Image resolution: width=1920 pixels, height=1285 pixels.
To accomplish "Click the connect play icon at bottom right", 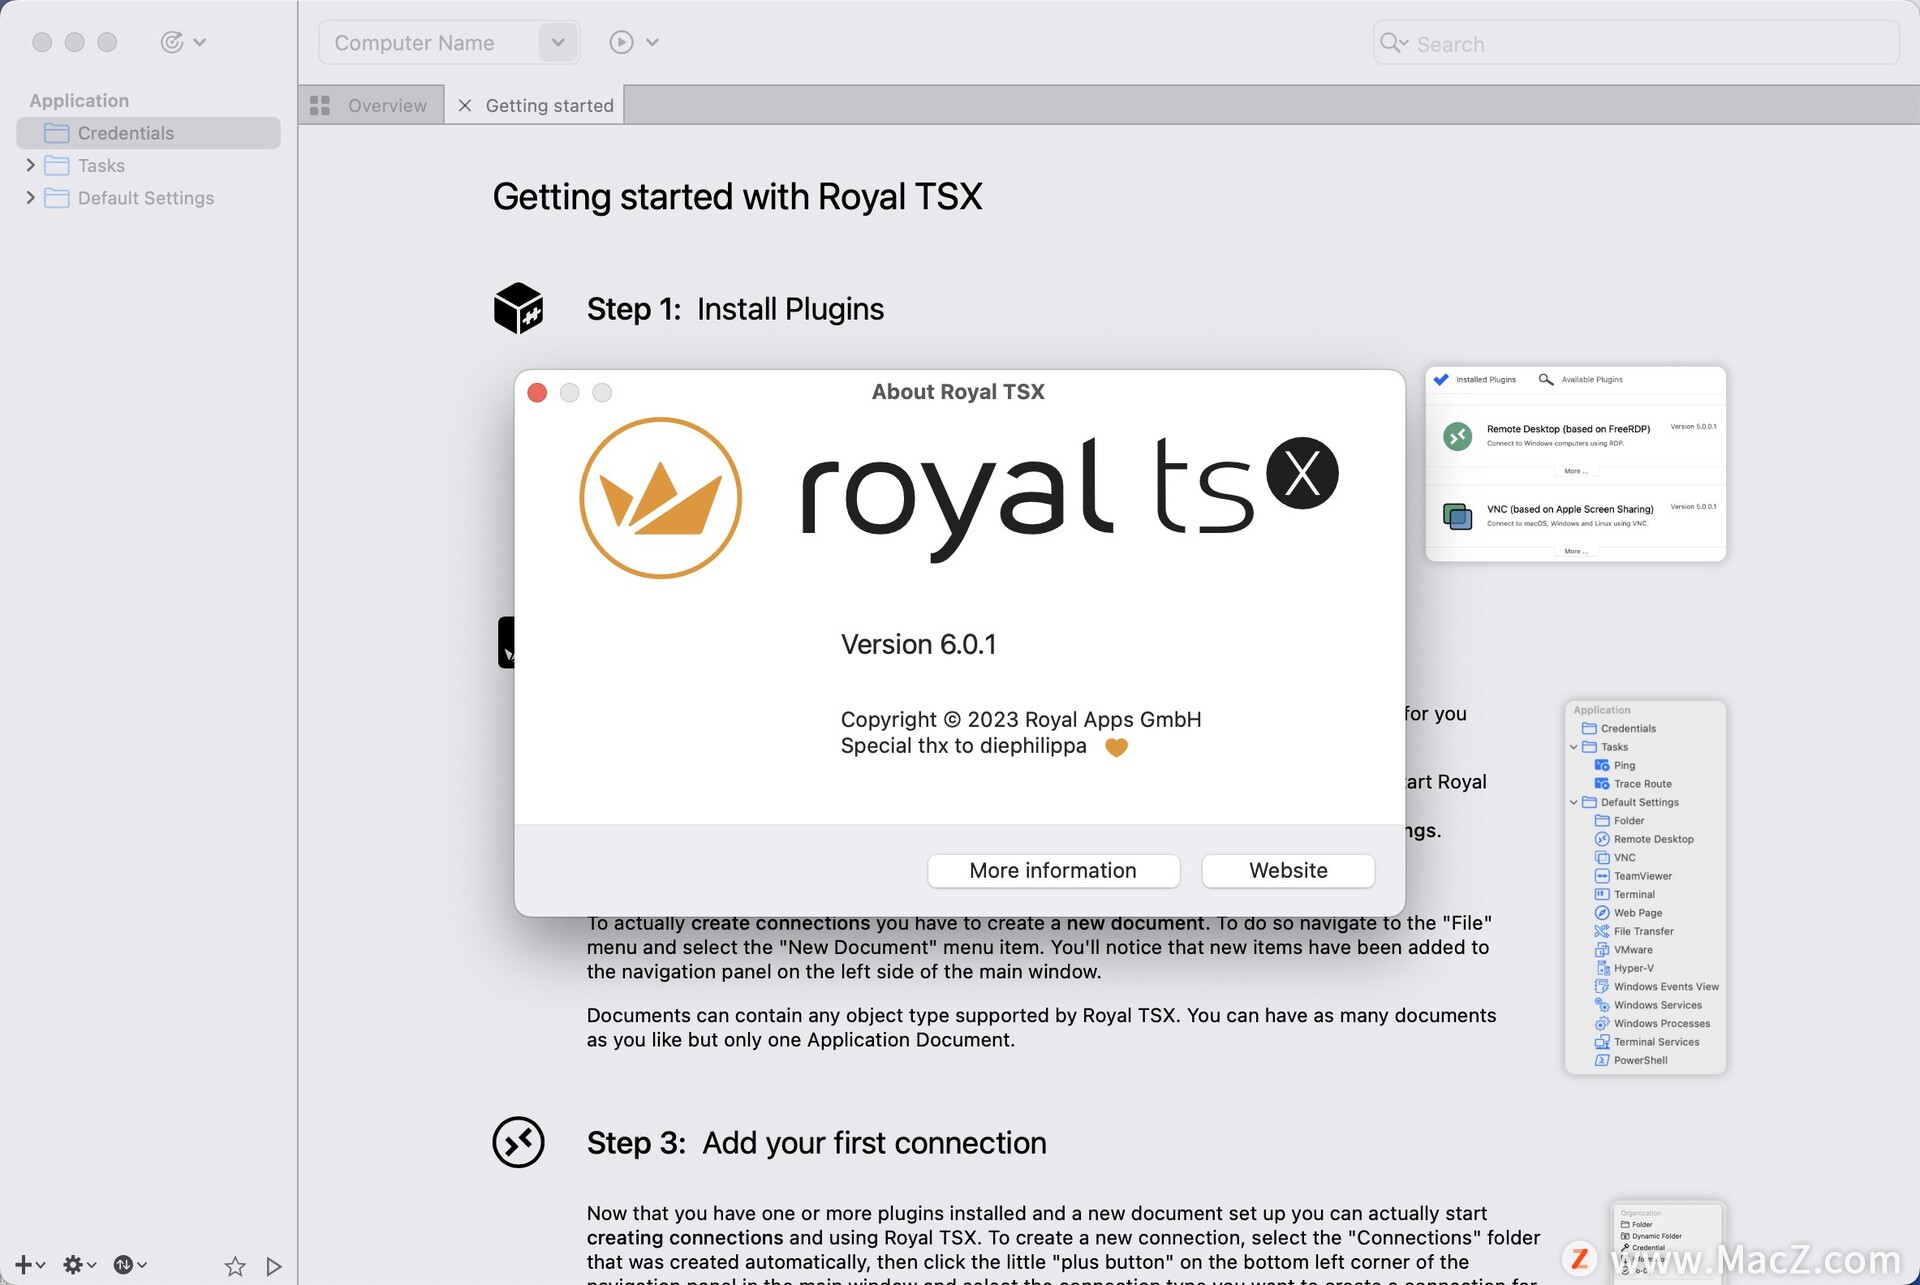I will click(x=274, y=1264).
